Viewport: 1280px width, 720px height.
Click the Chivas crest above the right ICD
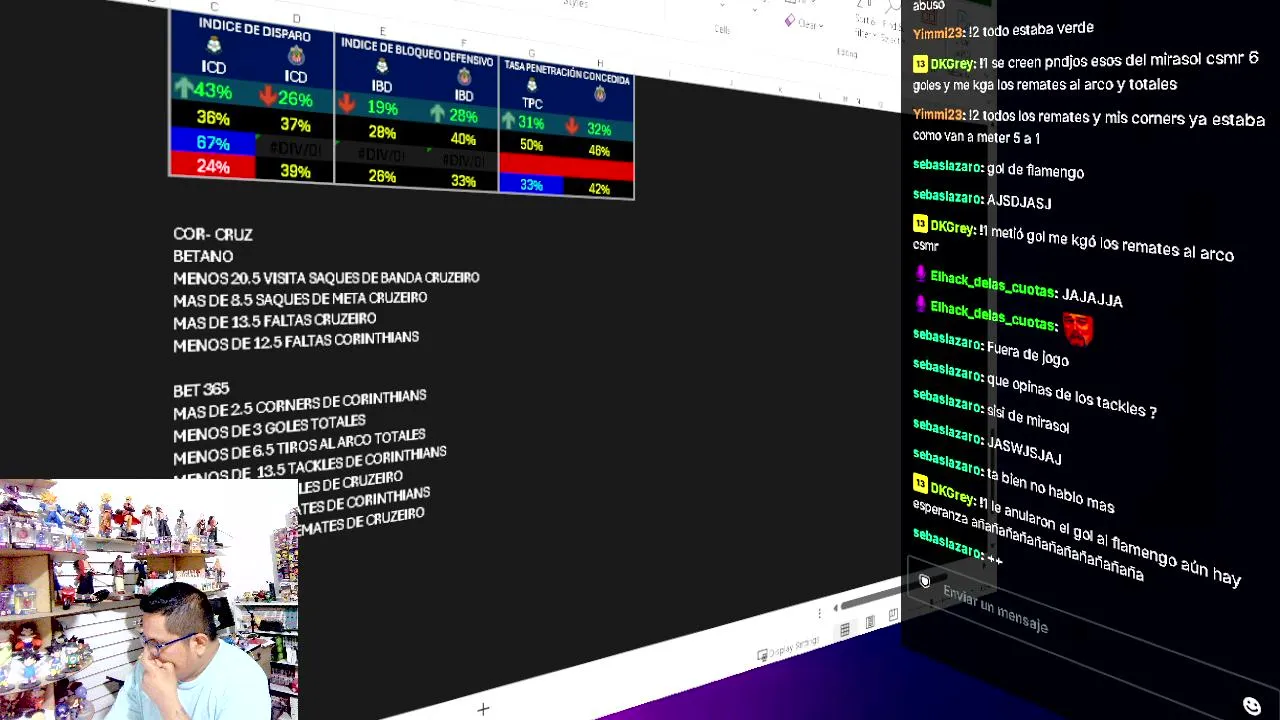pyautogui.click(x=296, y=55)
